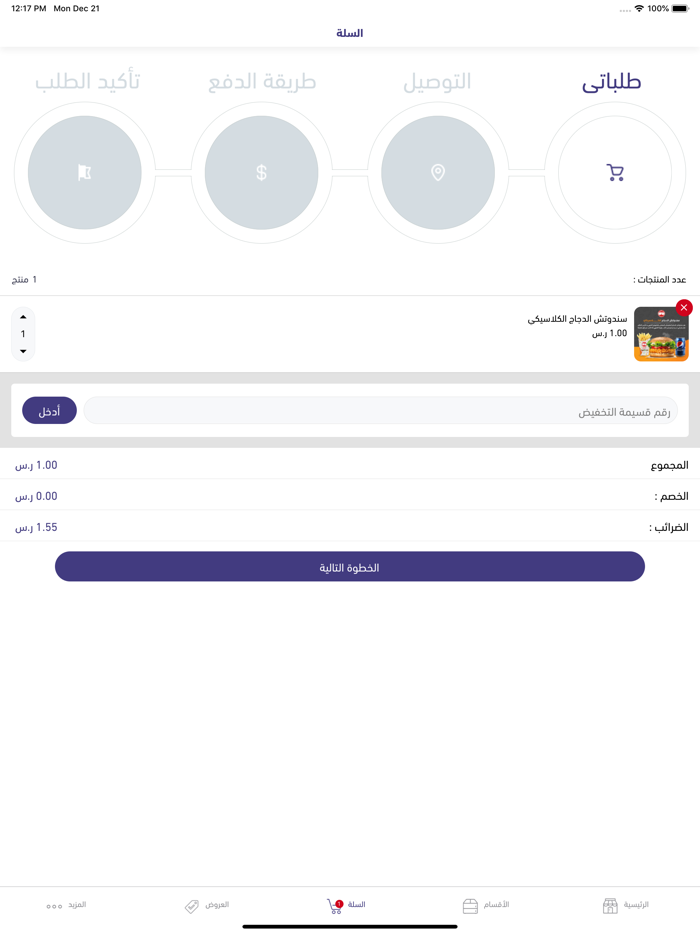Click the flag icon under تأكيد الطلب
Screen dimensions: 700x934
(85, 172)
